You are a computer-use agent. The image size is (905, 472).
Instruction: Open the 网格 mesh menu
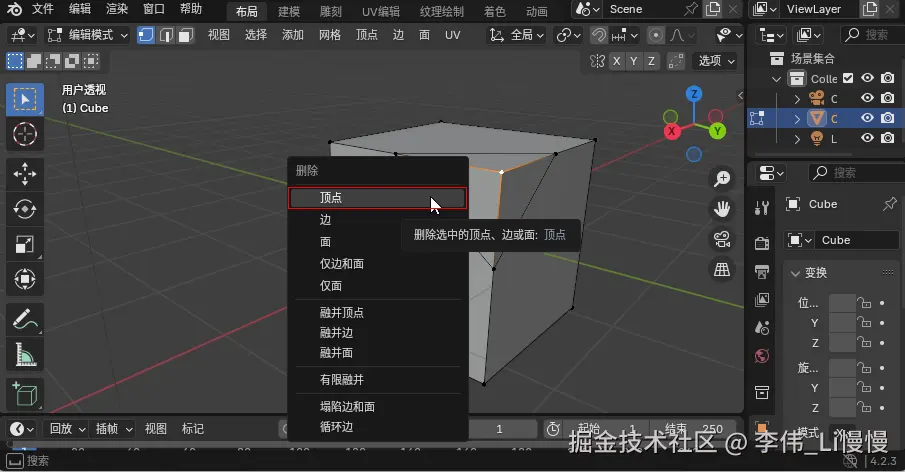coord(330,35)
